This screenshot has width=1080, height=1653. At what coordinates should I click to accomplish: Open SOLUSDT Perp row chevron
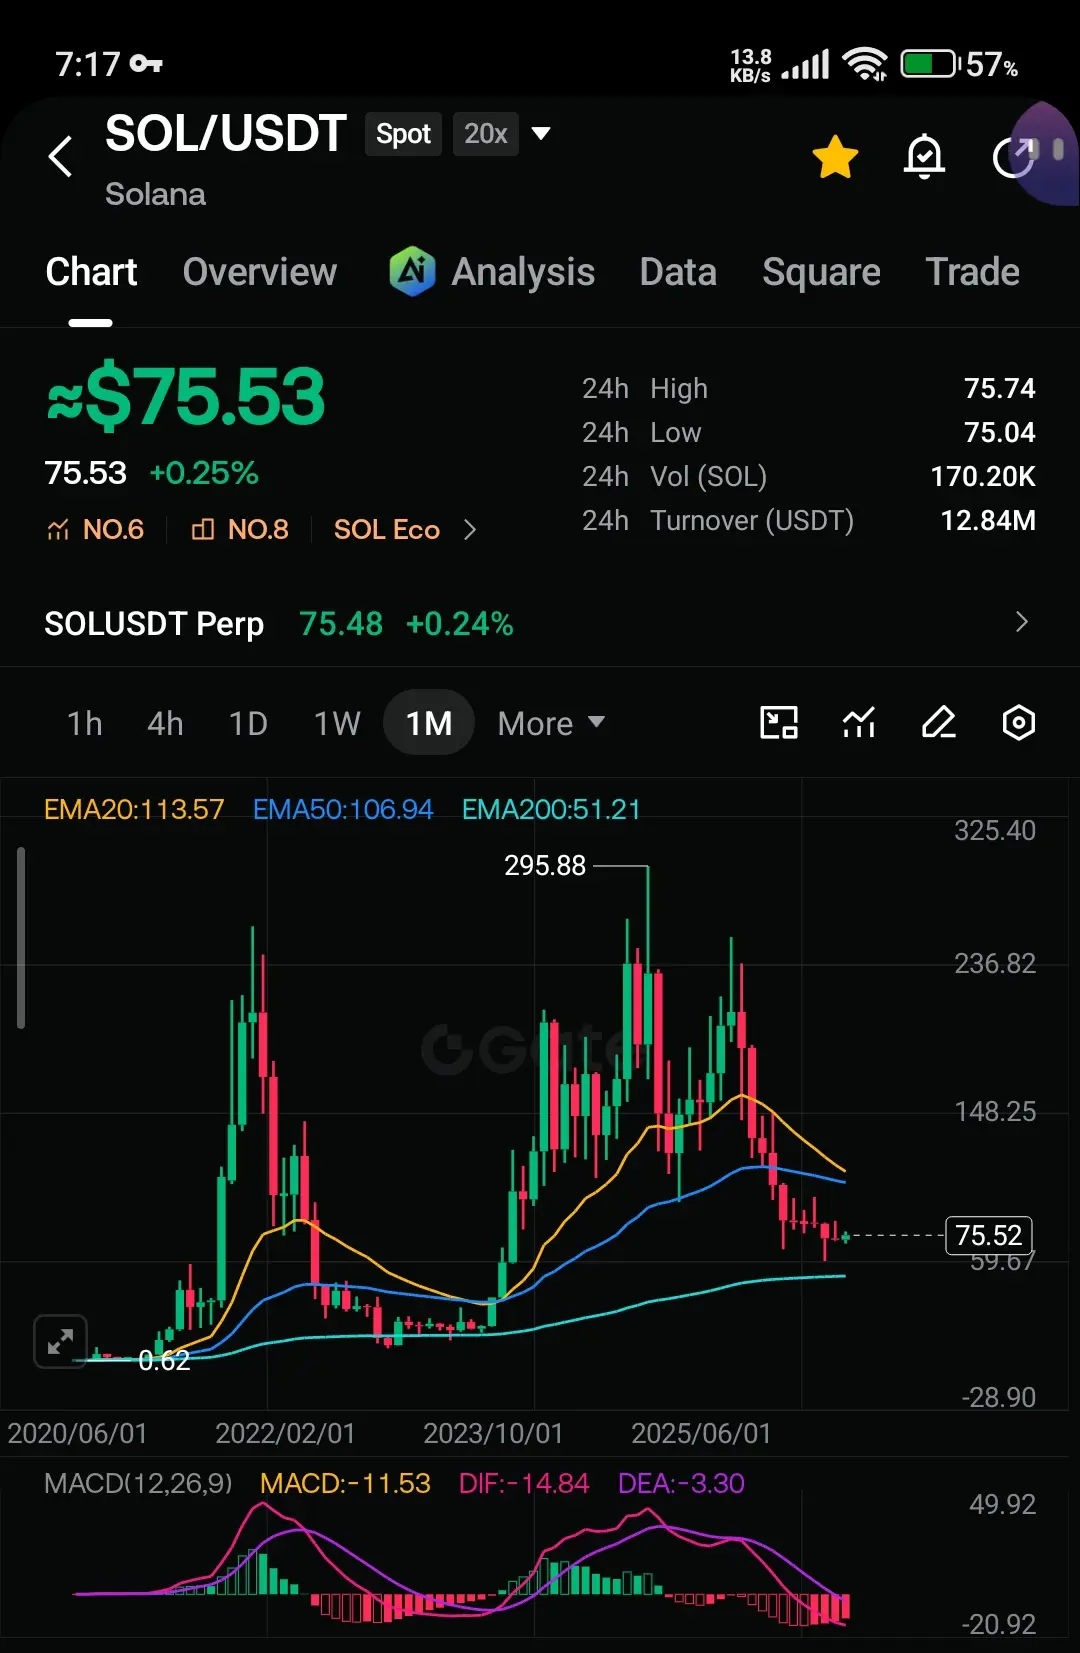1021,622
